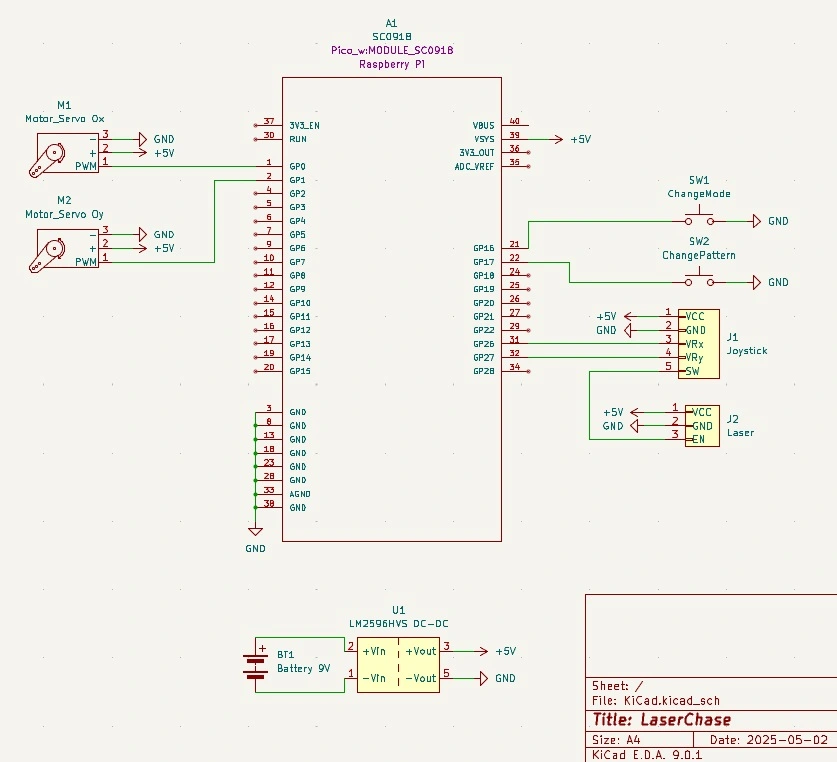Select the 'SC0918' label above the module

click(392, 37)
